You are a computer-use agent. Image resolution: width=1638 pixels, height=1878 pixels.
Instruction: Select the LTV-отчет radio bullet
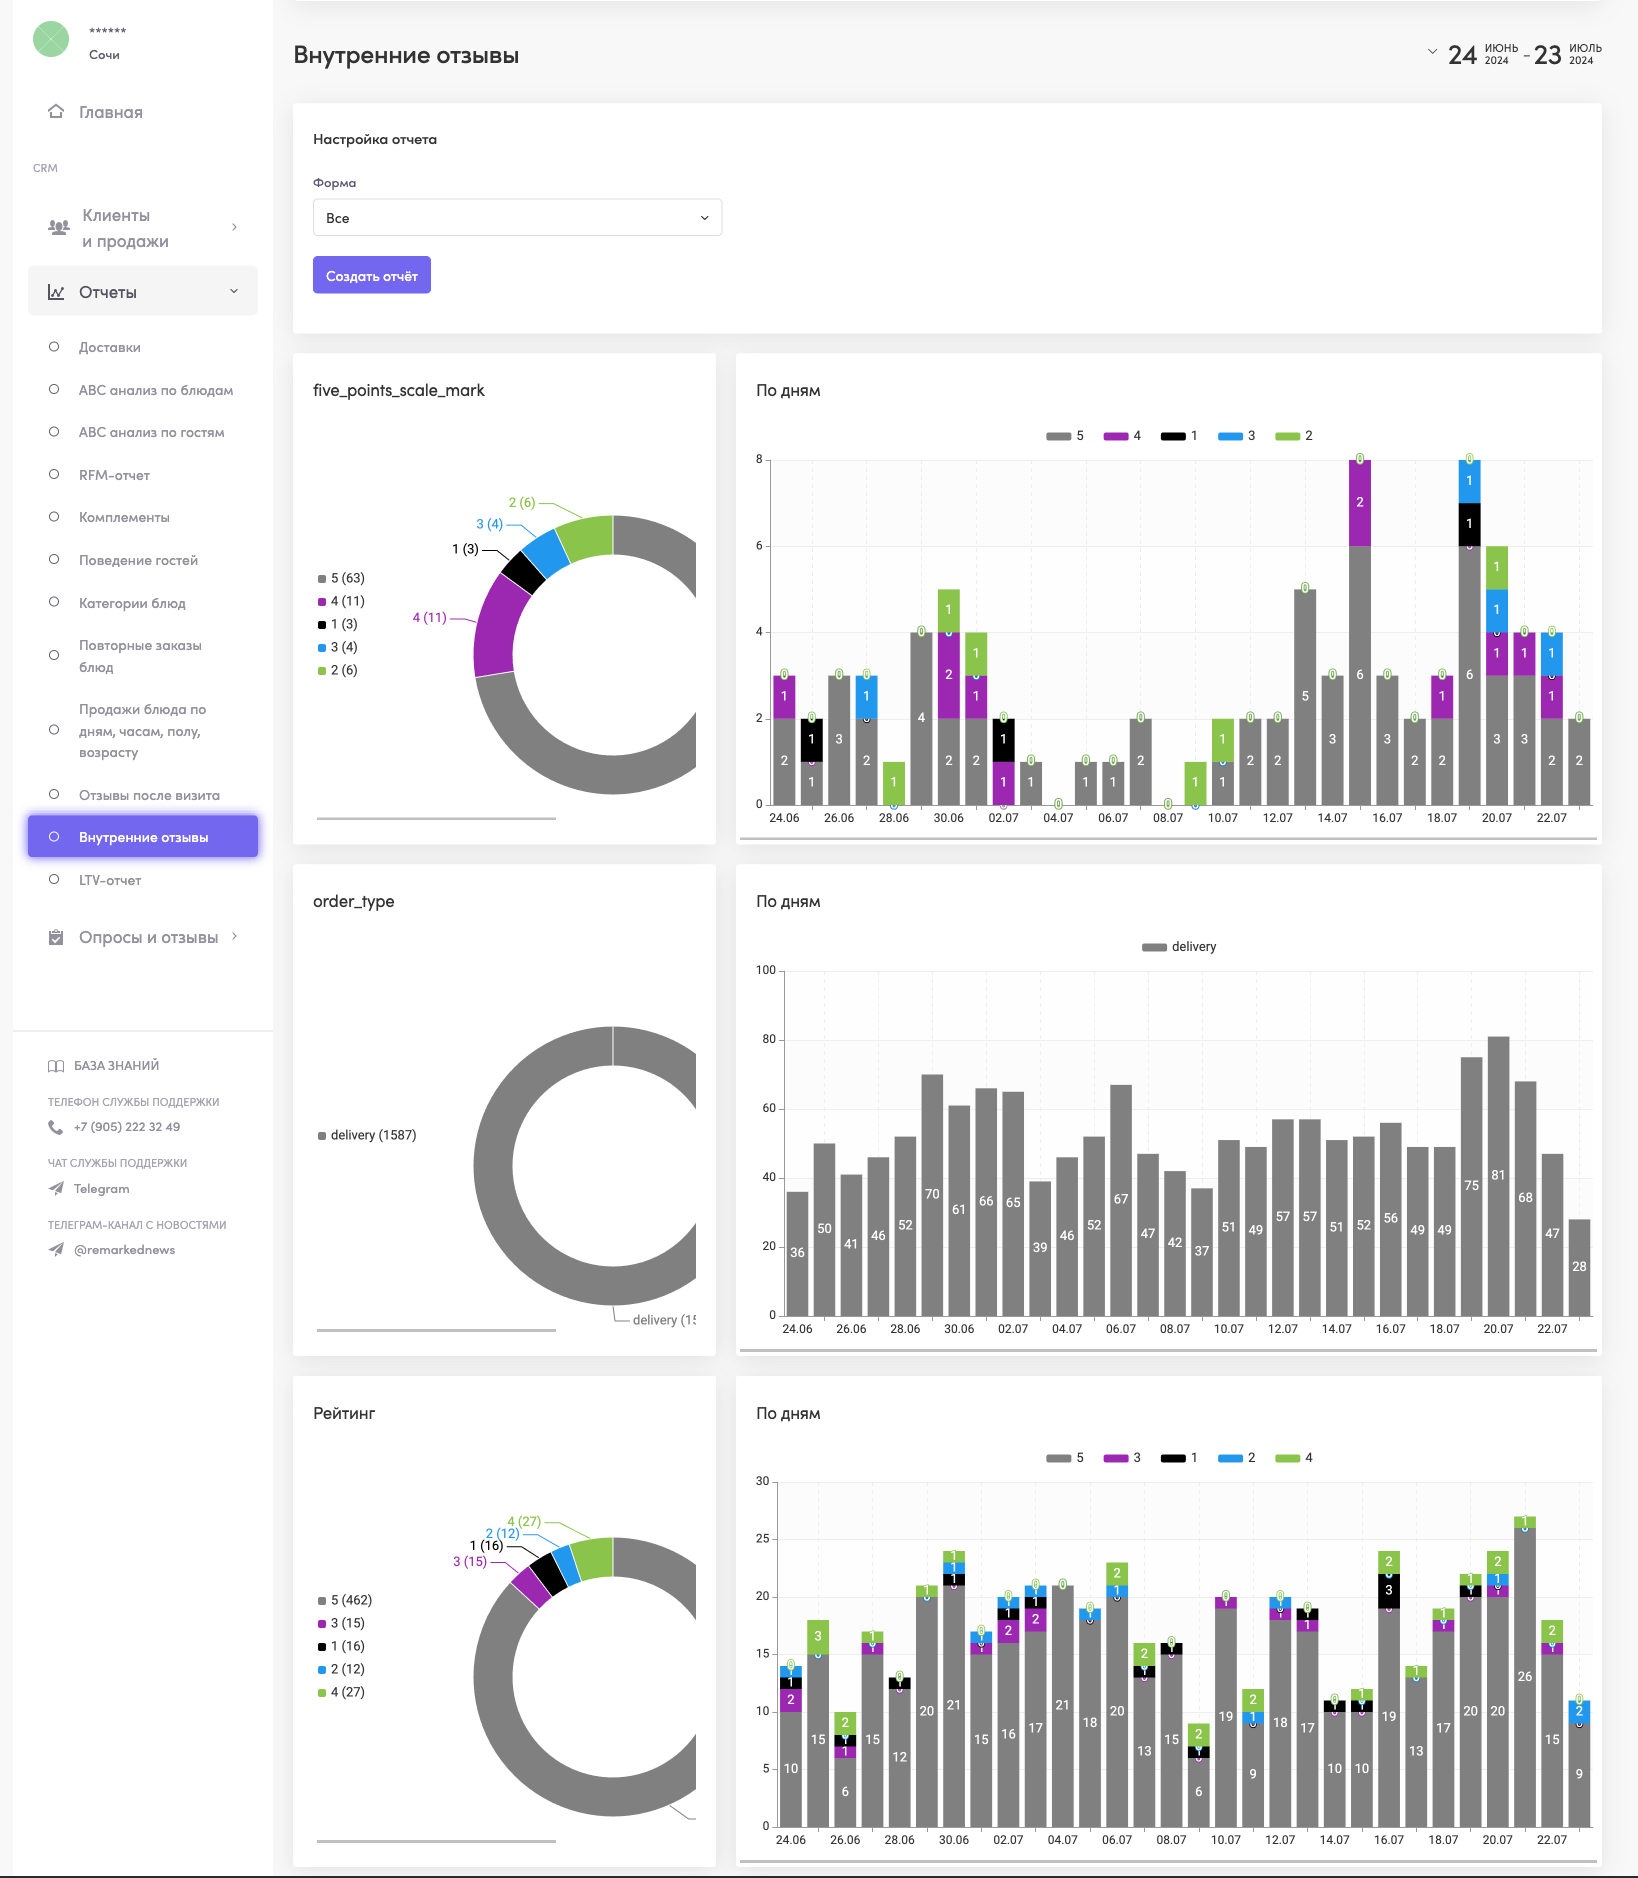pyautogui.click(x=54, y=879)
